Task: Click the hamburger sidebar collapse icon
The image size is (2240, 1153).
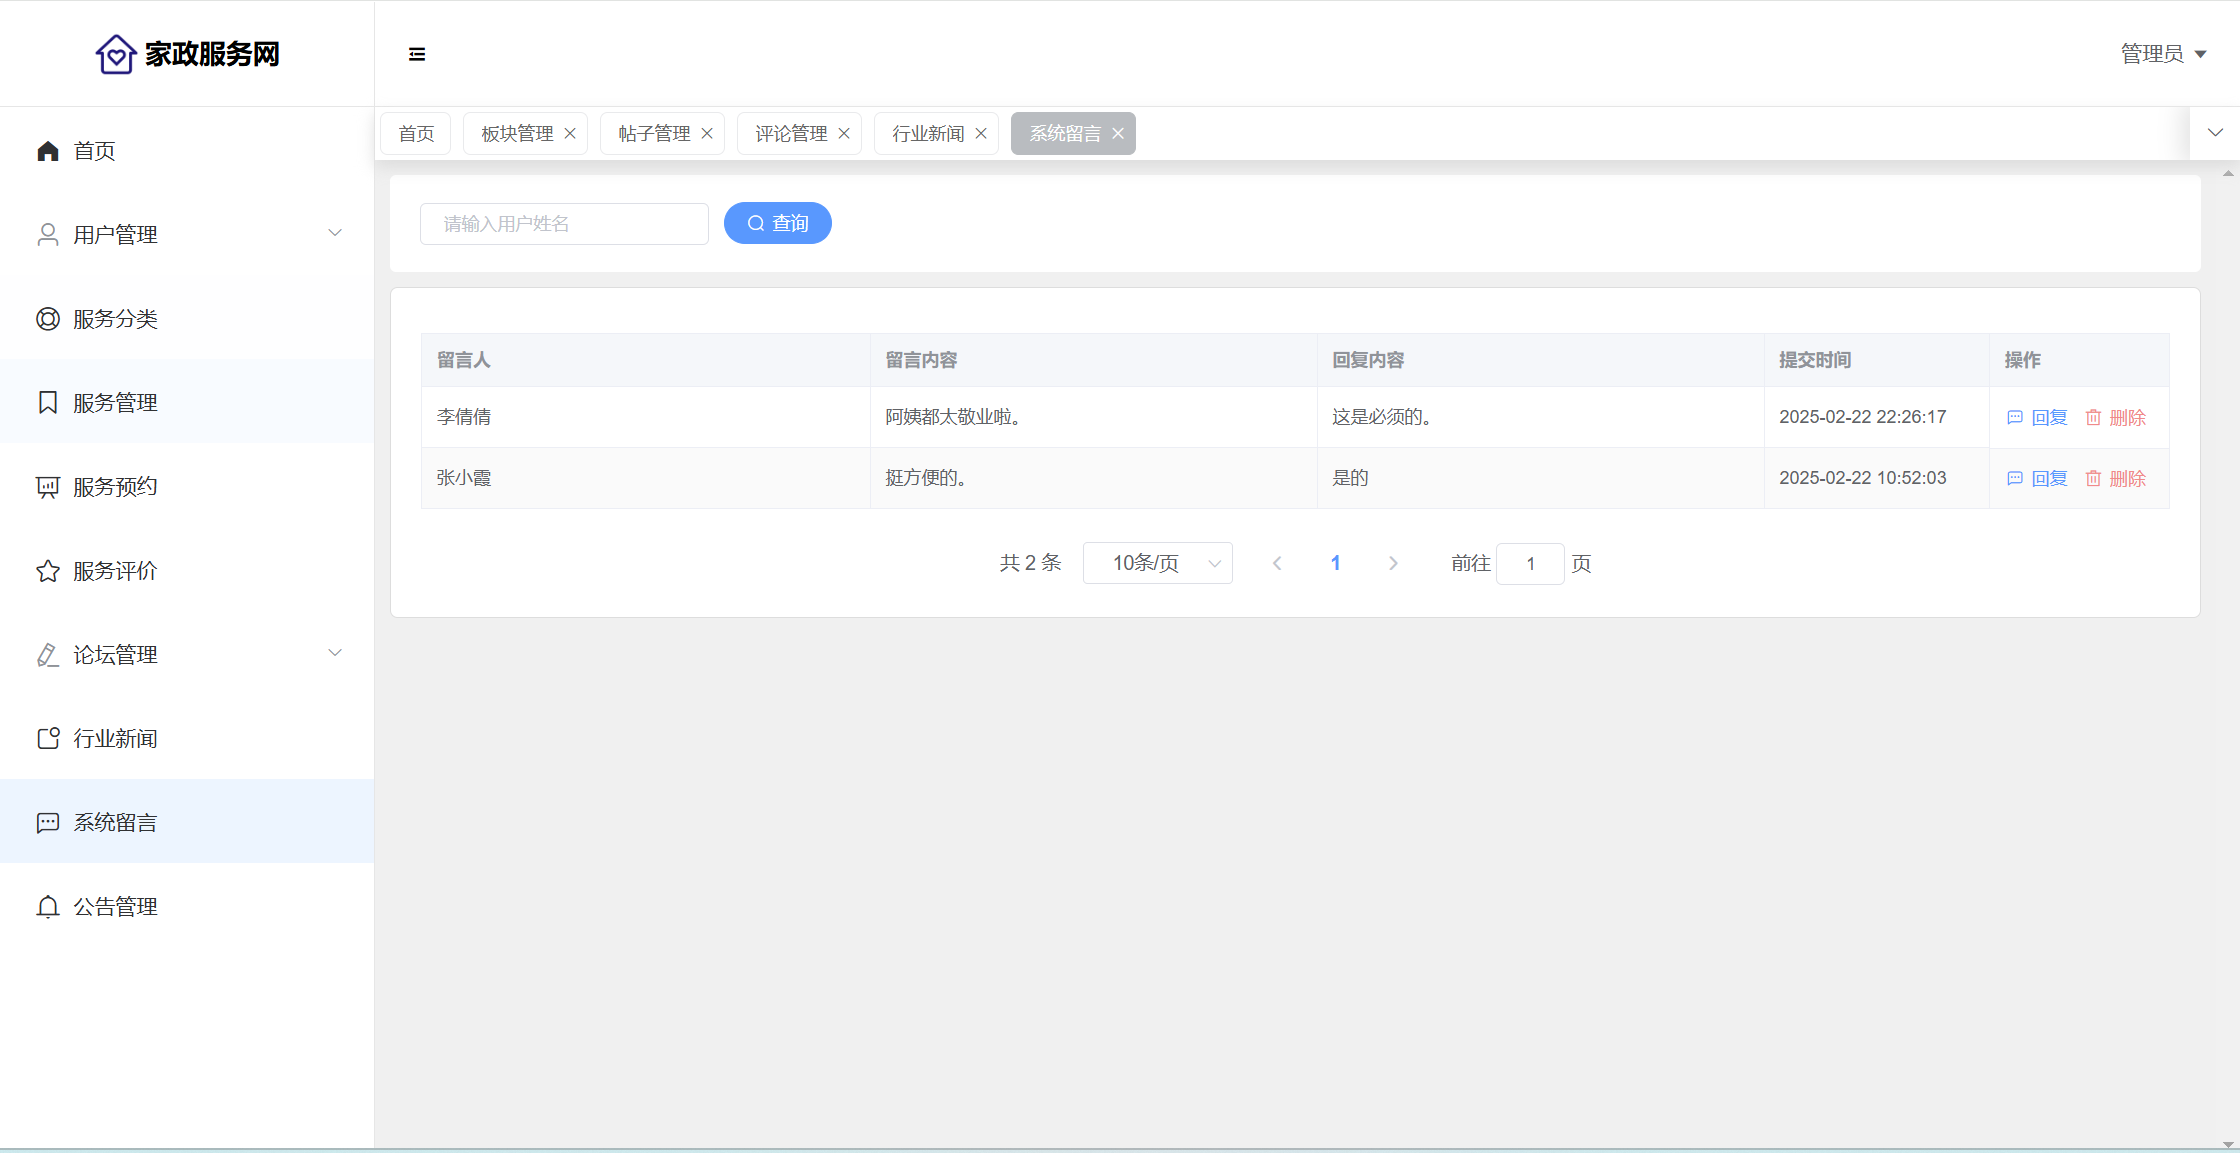Action: point(417,54)
